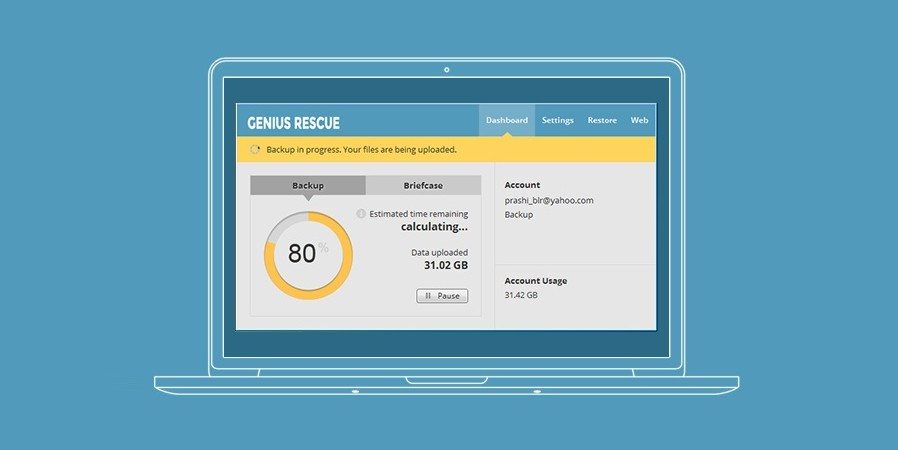Click the 31.02 GB data uploaded value
Image resolution: width=898 pixels, height=450 pixels.
tap(445, 266)
